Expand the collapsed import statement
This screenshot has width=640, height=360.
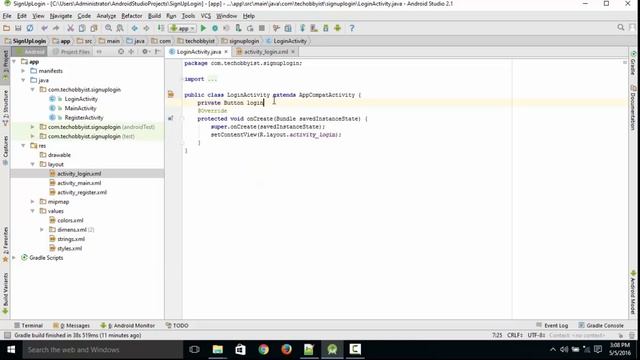(x=212, y=79)
